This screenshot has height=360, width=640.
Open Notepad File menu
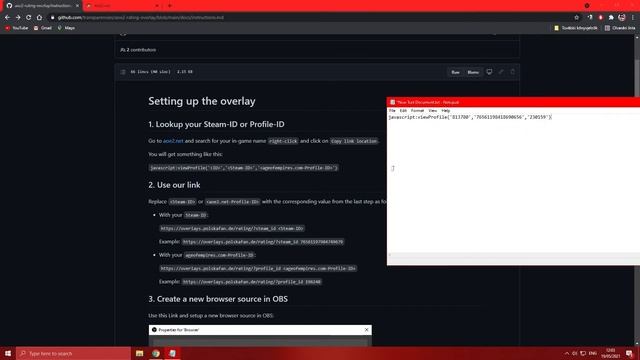[392, 111]
